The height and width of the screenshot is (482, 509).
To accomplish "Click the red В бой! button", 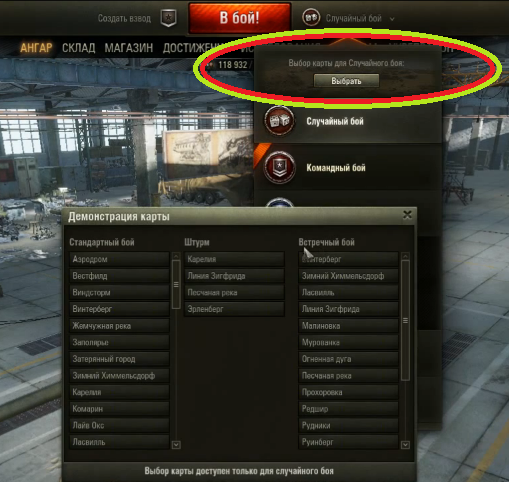I will pos(240,18).
